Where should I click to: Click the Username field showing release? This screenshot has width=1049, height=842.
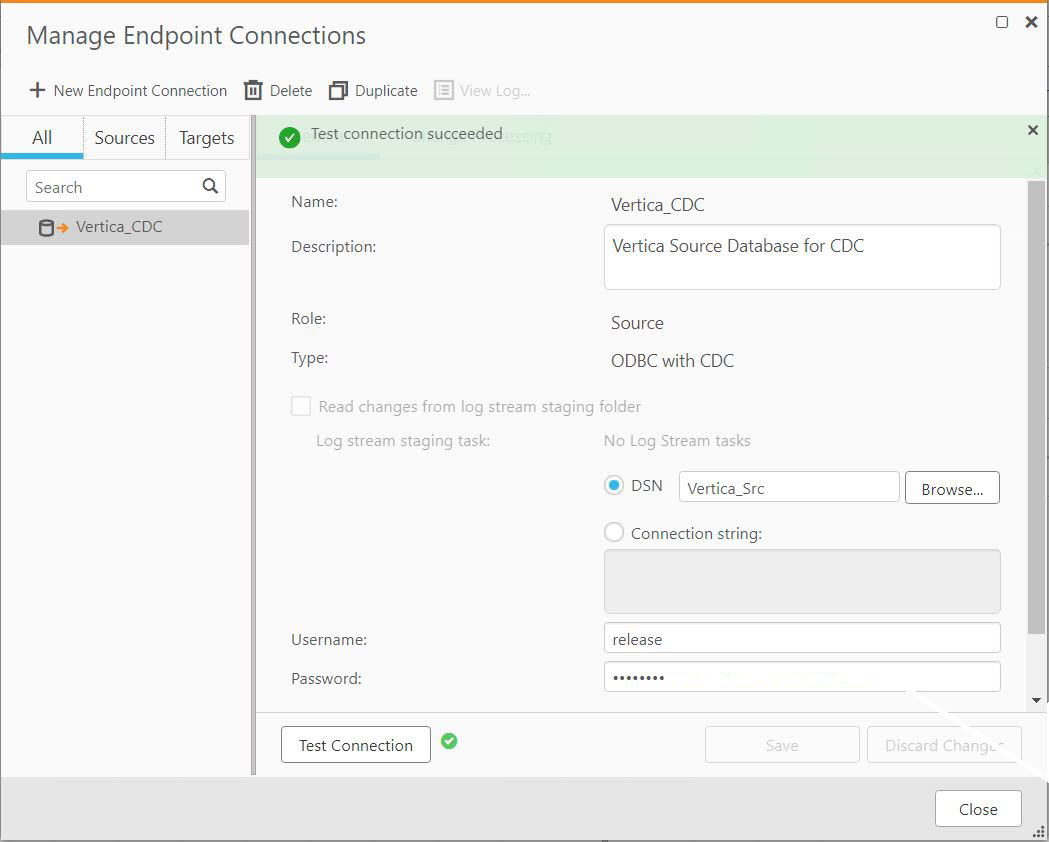coord(802,638)
